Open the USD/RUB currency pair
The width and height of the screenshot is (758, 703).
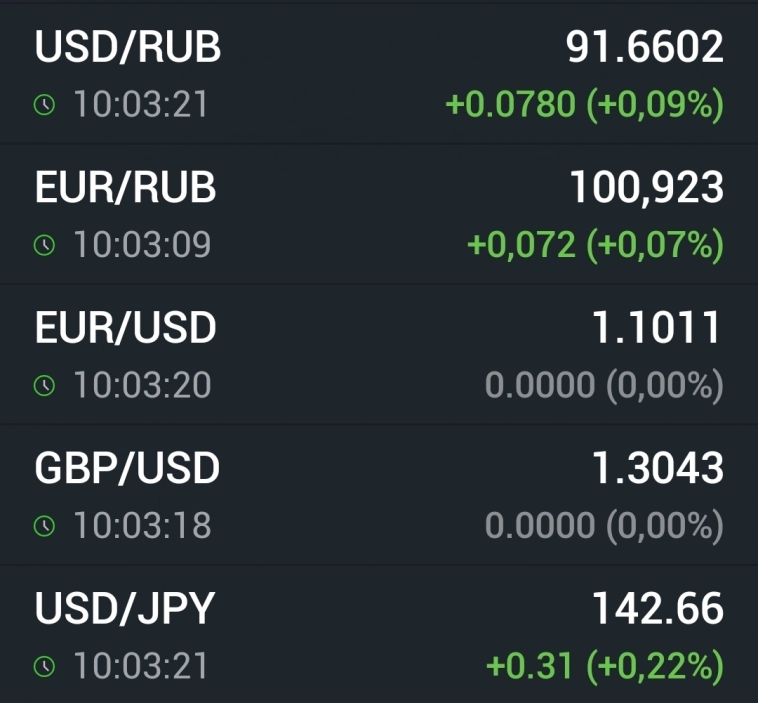click(128, 48)
